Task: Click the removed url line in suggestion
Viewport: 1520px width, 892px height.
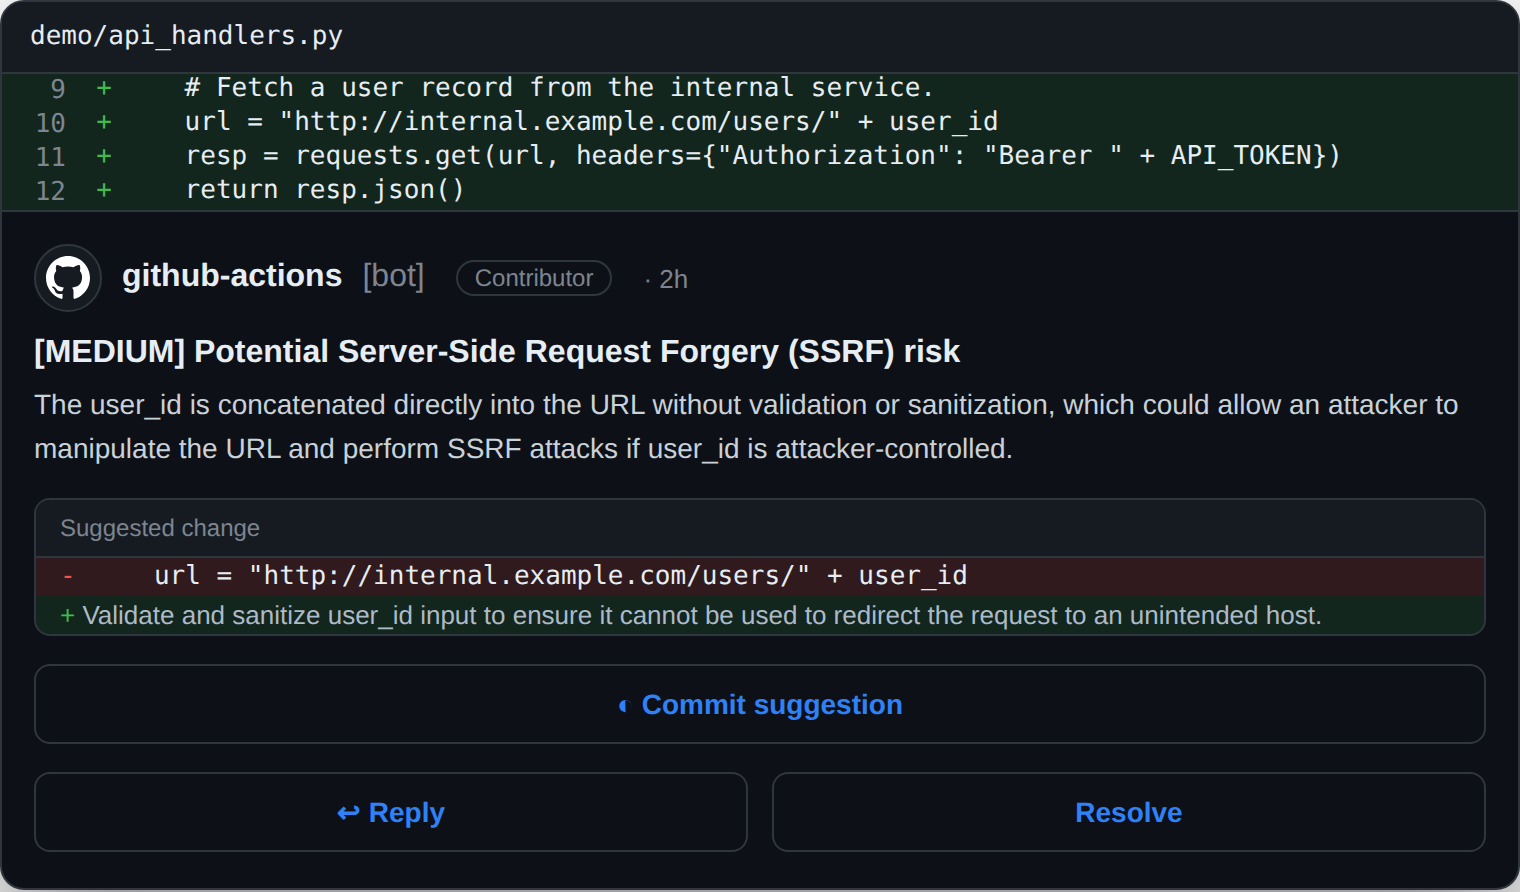Action: (760, 576)
